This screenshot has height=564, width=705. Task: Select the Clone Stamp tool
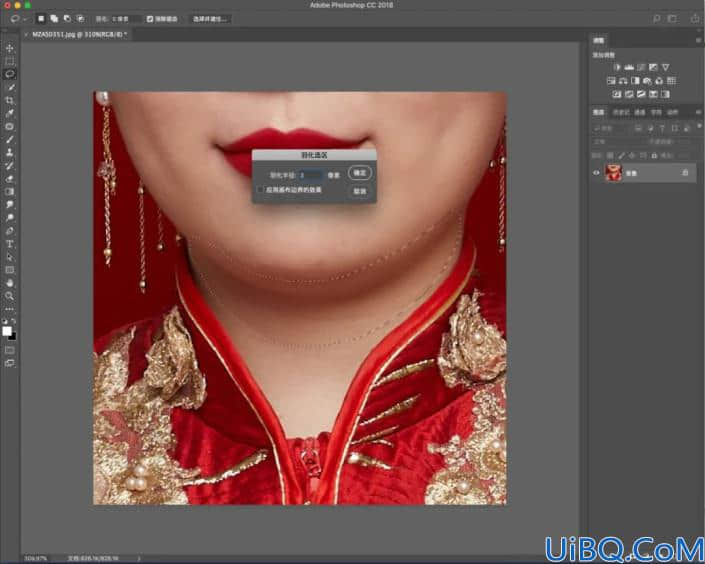click(9, 152)
